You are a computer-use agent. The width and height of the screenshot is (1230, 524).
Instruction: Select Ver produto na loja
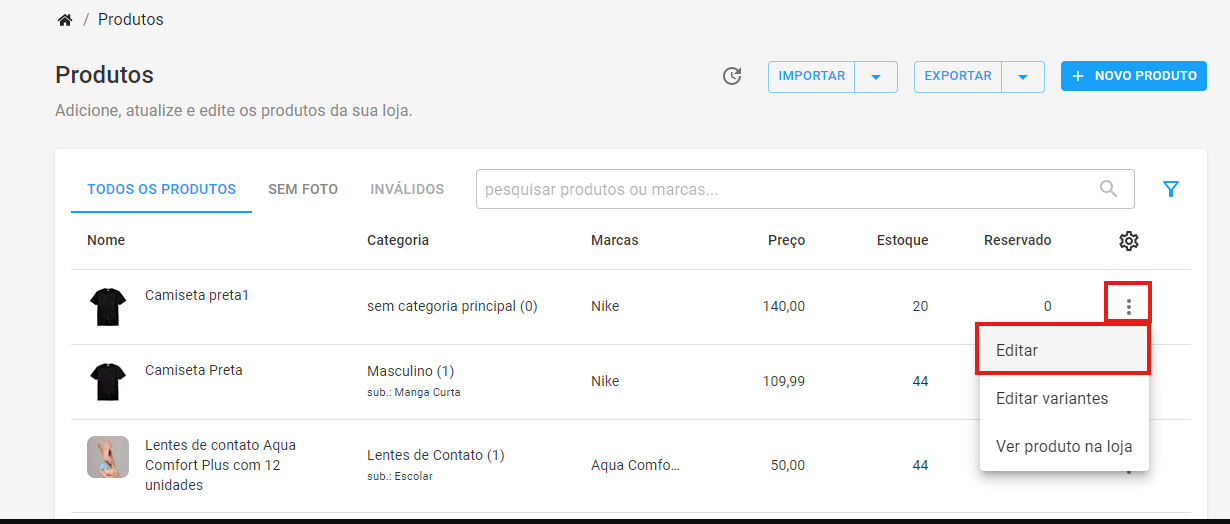tap(1063, 446)
